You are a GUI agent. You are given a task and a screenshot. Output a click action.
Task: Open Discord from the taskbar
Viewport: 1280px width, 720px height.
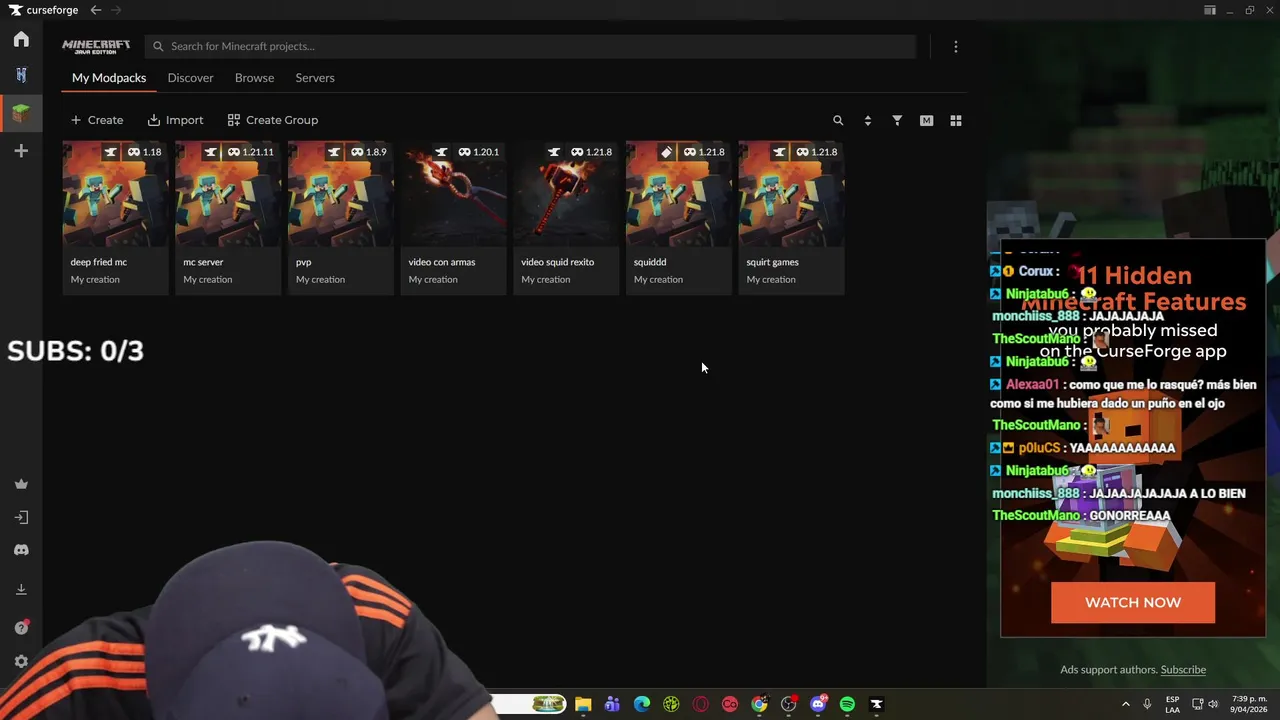tap(819, 704)
